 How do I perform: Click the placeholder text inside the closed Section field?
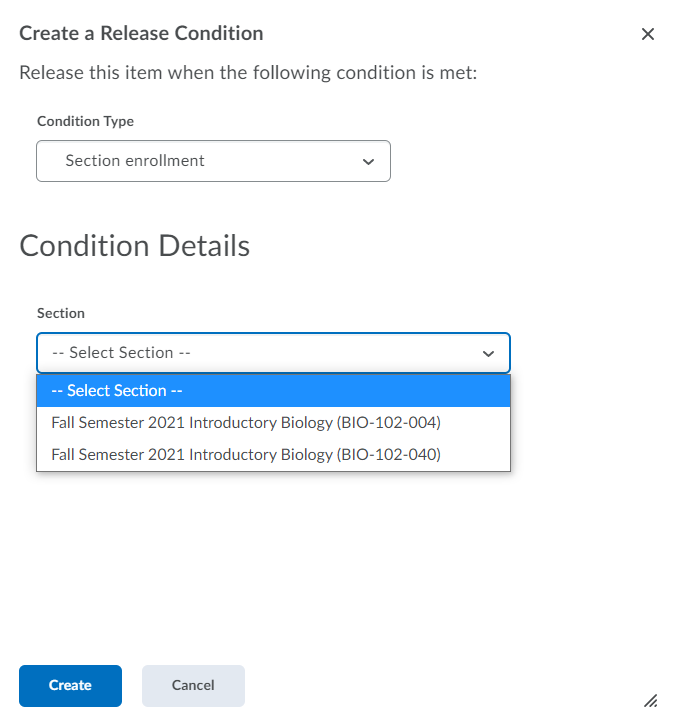121,353
